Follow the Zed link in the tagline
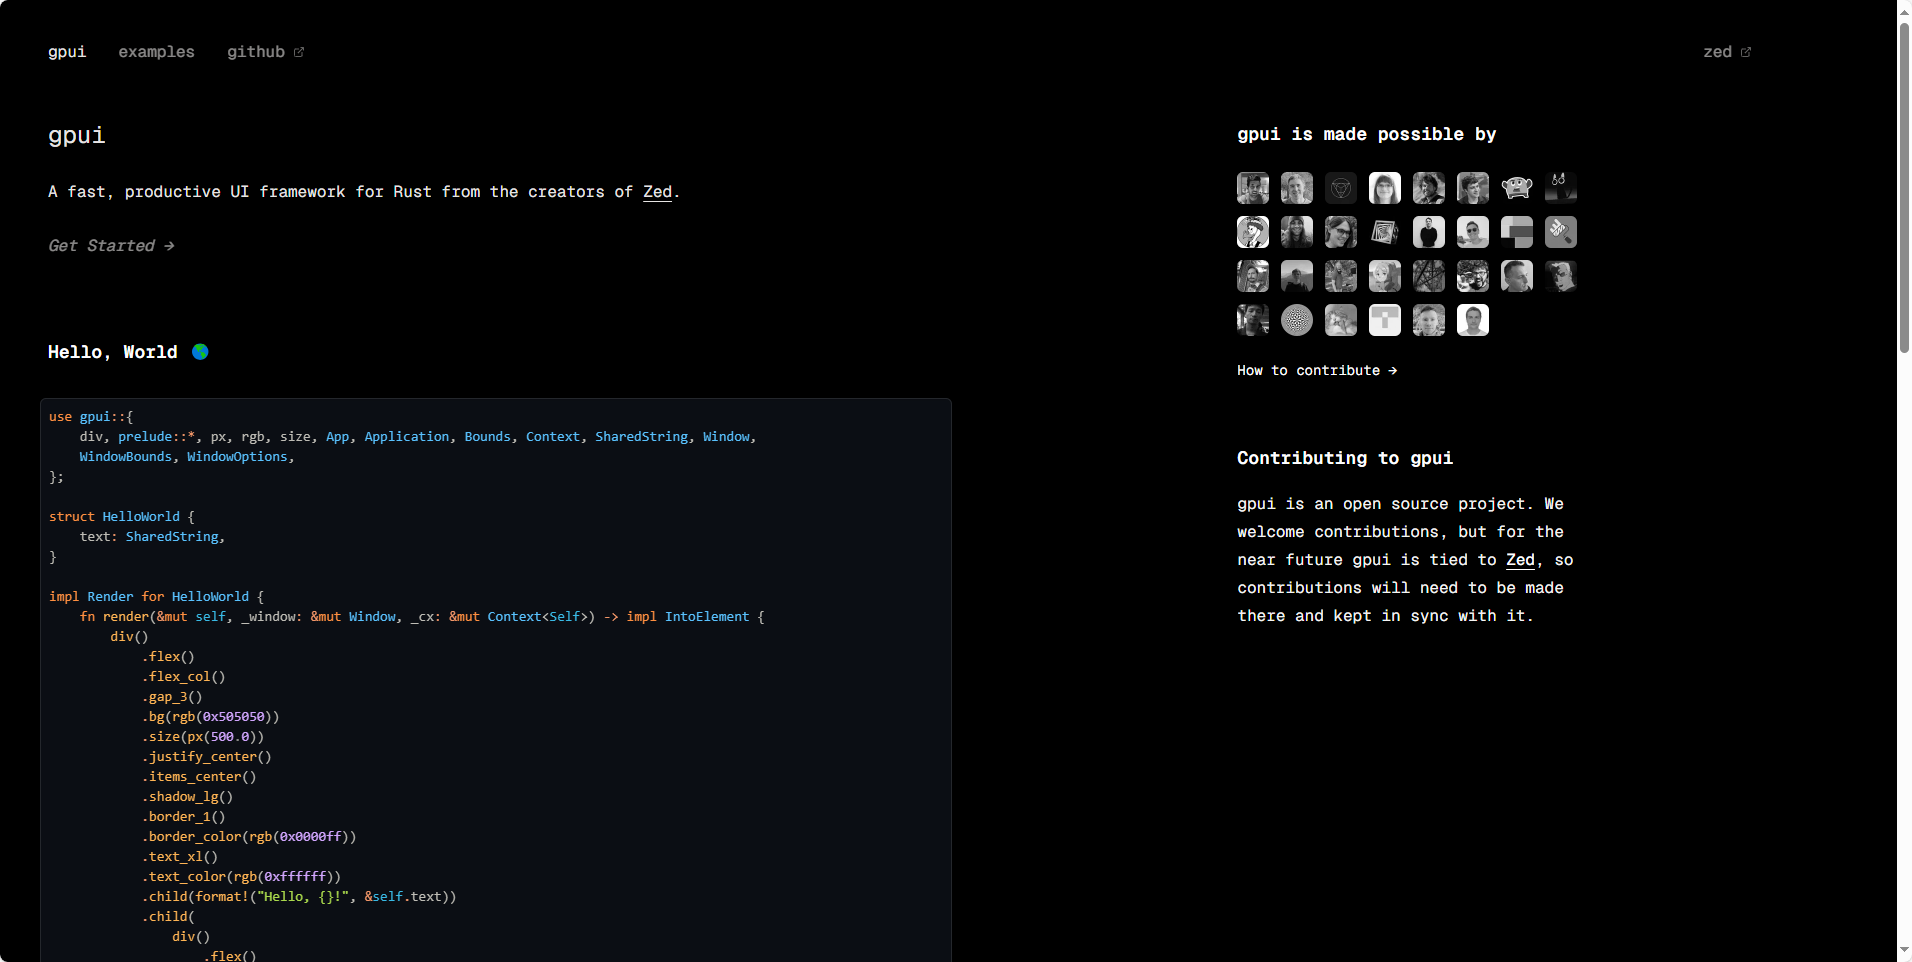Screen dimensions: 1912x962 click(657, 192)
